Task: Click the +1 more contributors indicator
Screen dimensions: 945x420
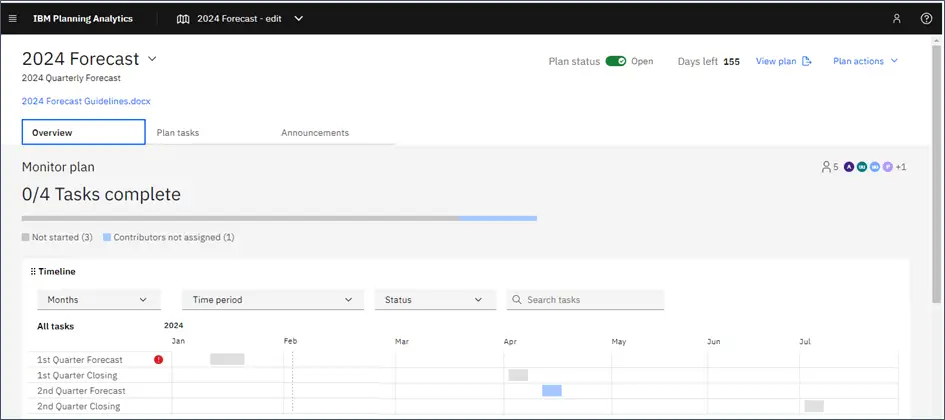Action: tap(901, 167)
